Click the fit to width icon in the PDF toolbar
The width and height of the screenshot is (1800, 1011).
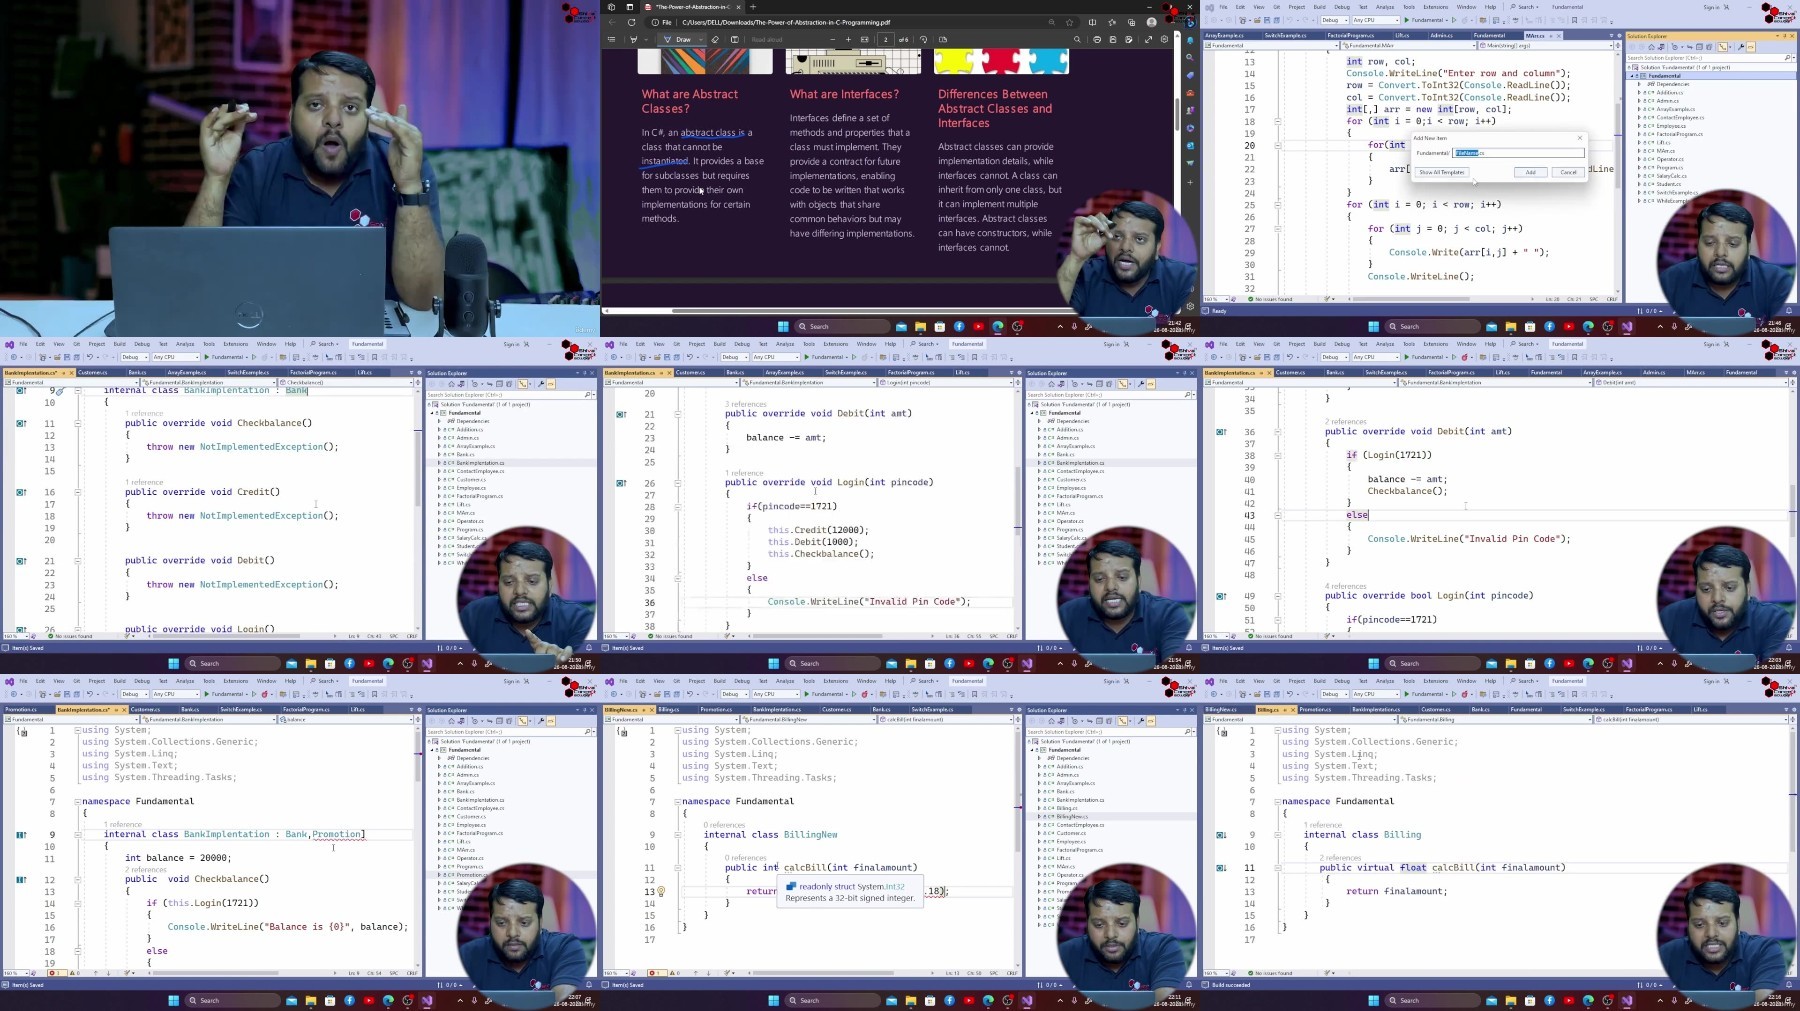click(863, 40)
